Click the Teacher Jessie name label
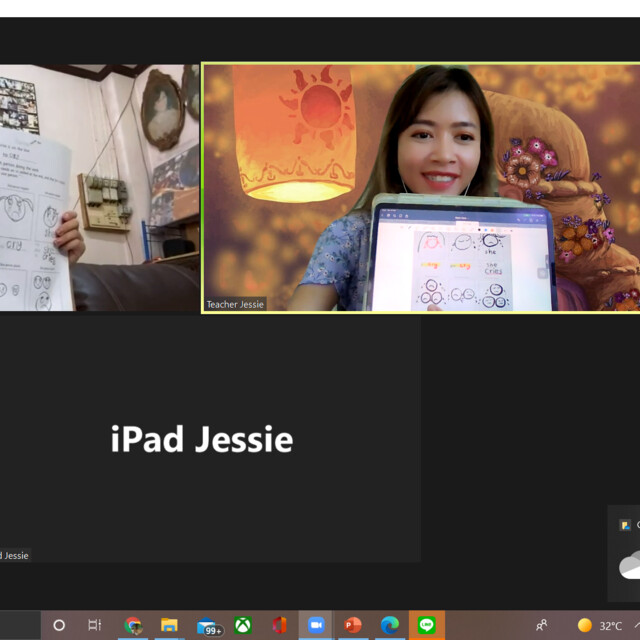640x640 pixels. tap(235, 304)
